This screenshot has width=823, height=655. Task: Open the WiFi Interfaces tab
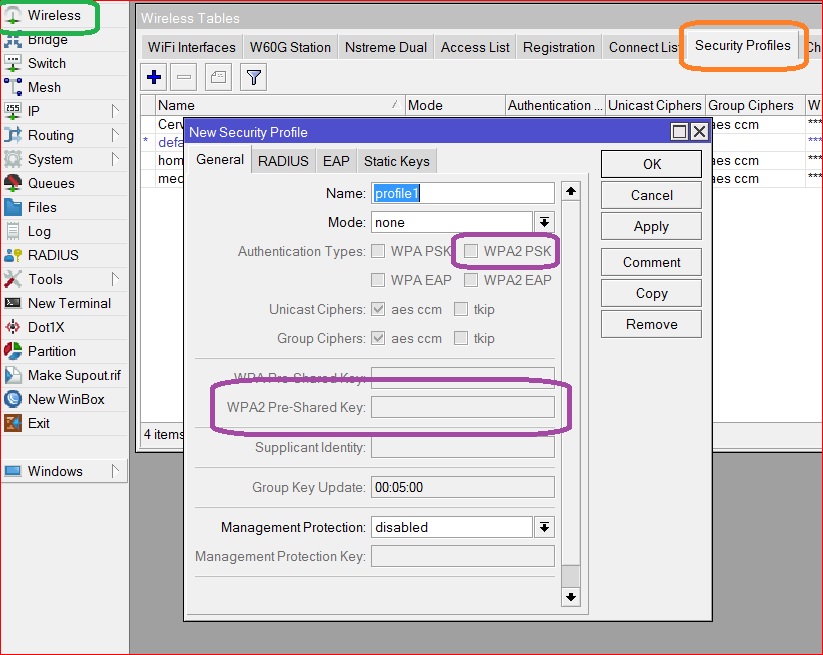(x=192, y=47)
